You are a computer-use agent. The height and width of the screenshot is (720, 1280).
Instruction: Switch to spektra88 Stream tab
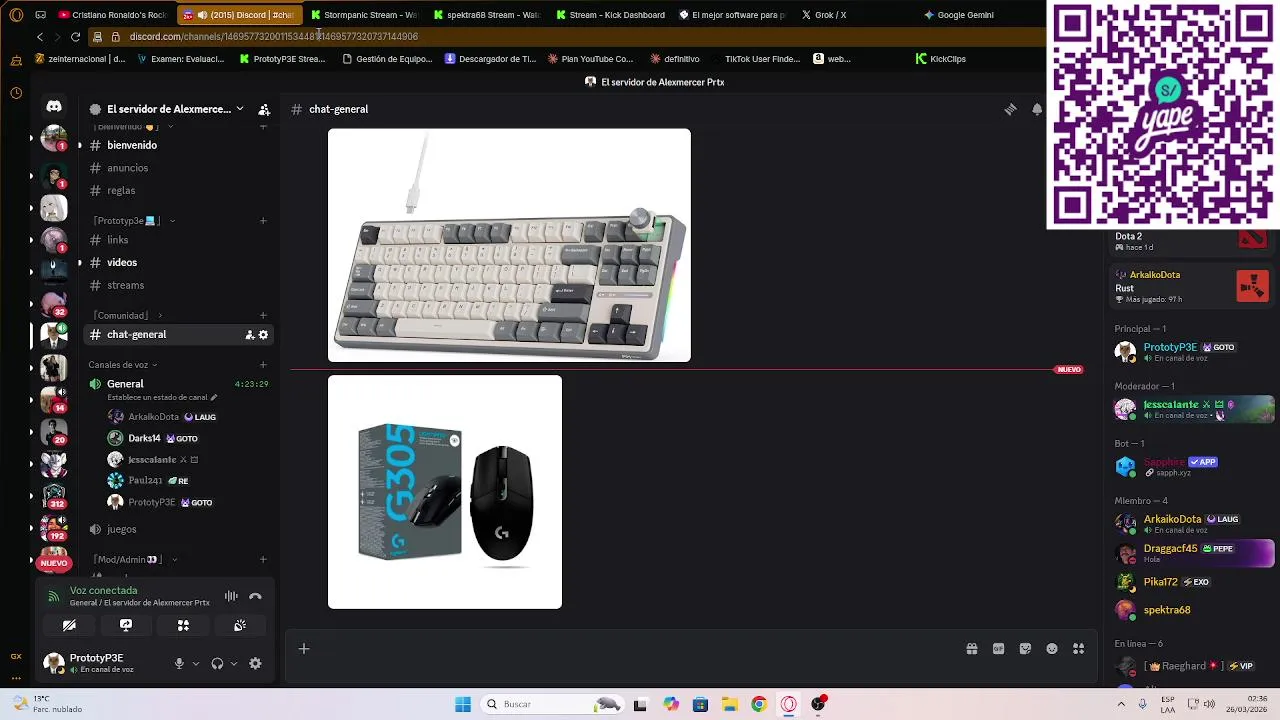click(x=486, y=15)
